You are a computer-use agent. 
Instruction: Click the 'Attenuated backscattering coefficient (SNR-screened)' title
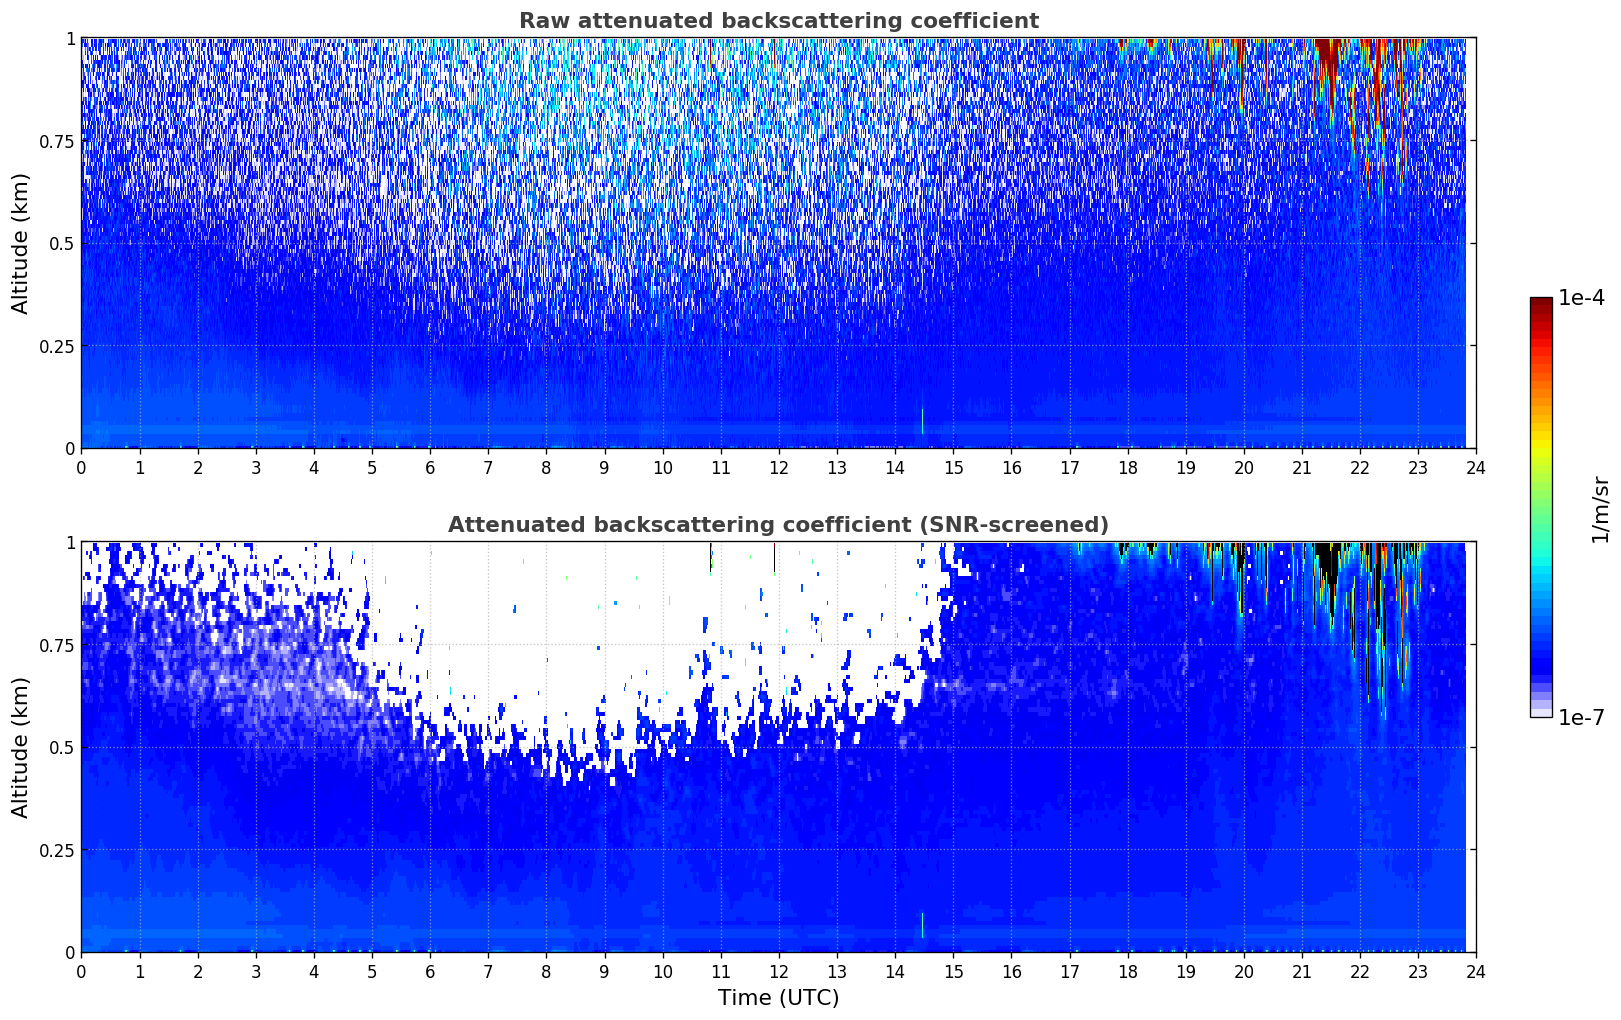point(778,525)
